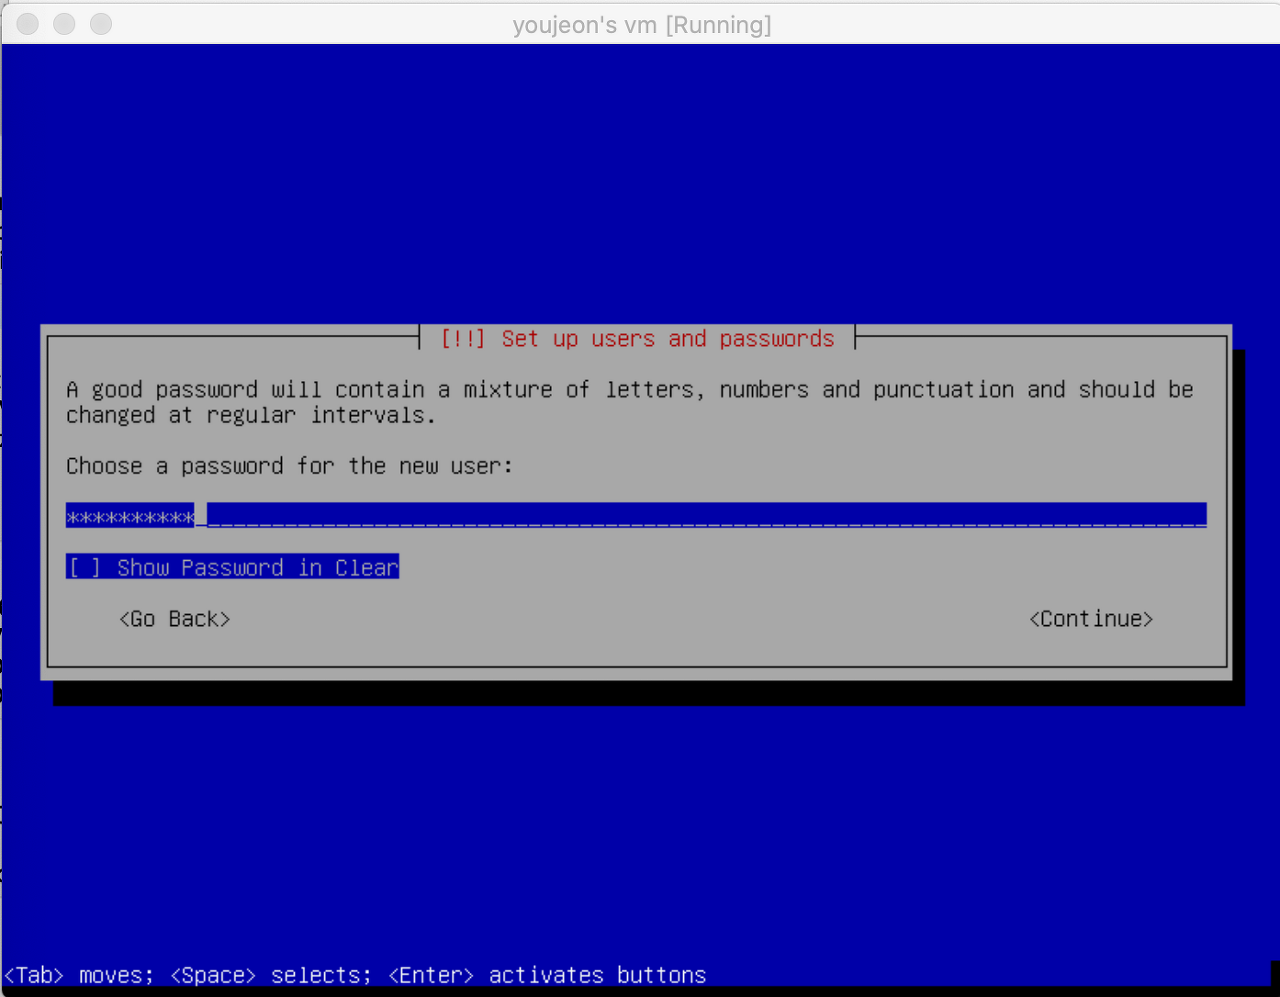Click the new user password input field
This screenshot has width=1280, height=997.
[x=636, y=516]
